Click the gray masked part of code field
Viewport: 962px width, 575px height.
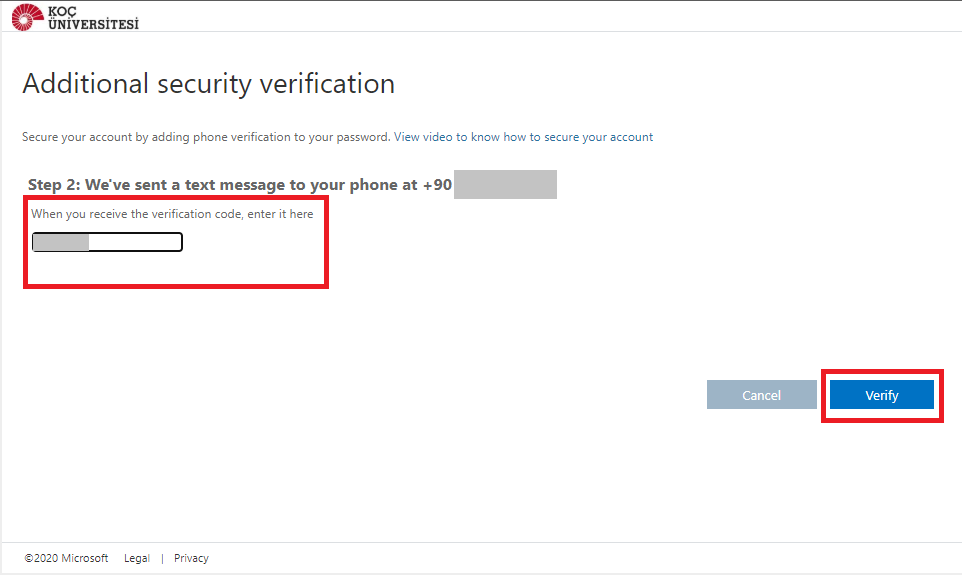click(61, 242)
